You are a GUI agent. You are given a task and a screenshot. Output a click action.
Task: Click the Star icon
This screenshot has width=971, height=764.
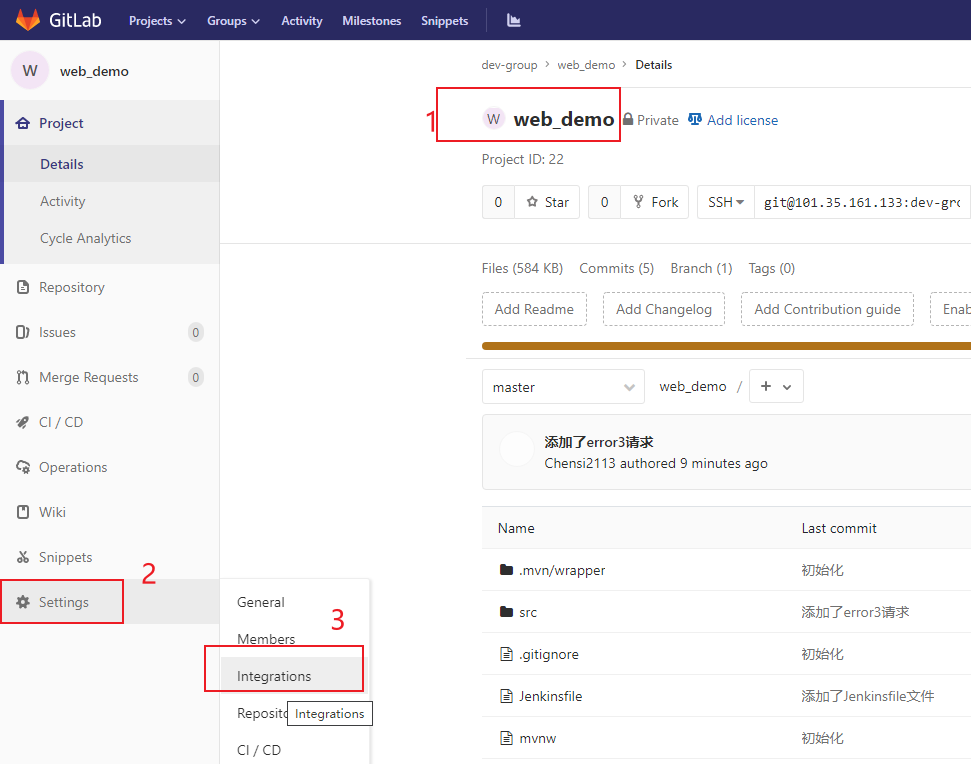point(532,202)
